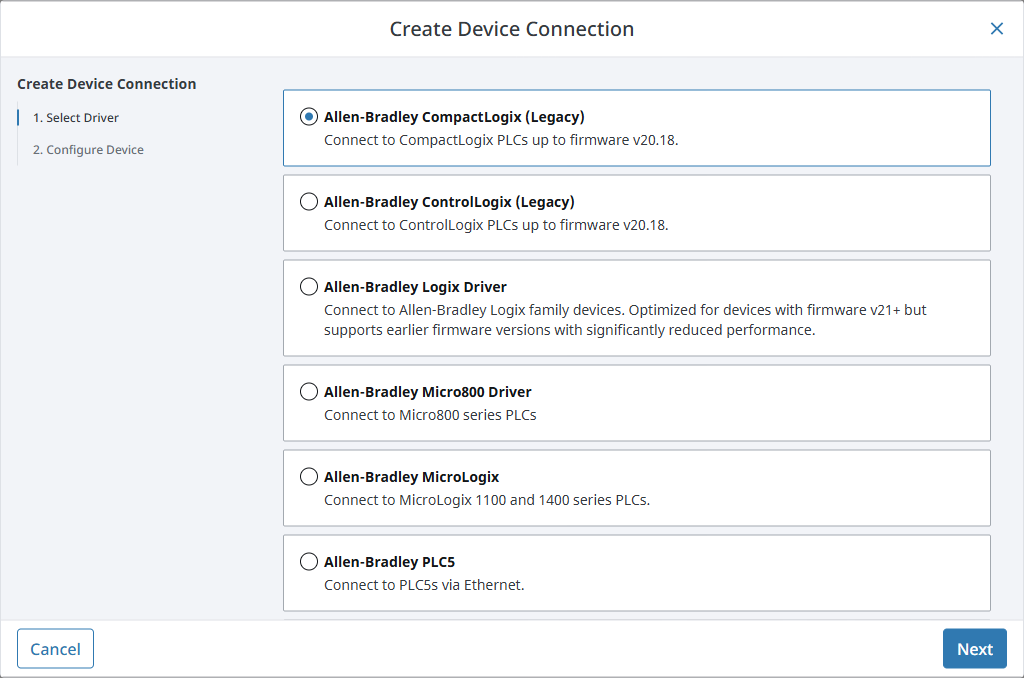Click the Cancel button

(56, 649)
